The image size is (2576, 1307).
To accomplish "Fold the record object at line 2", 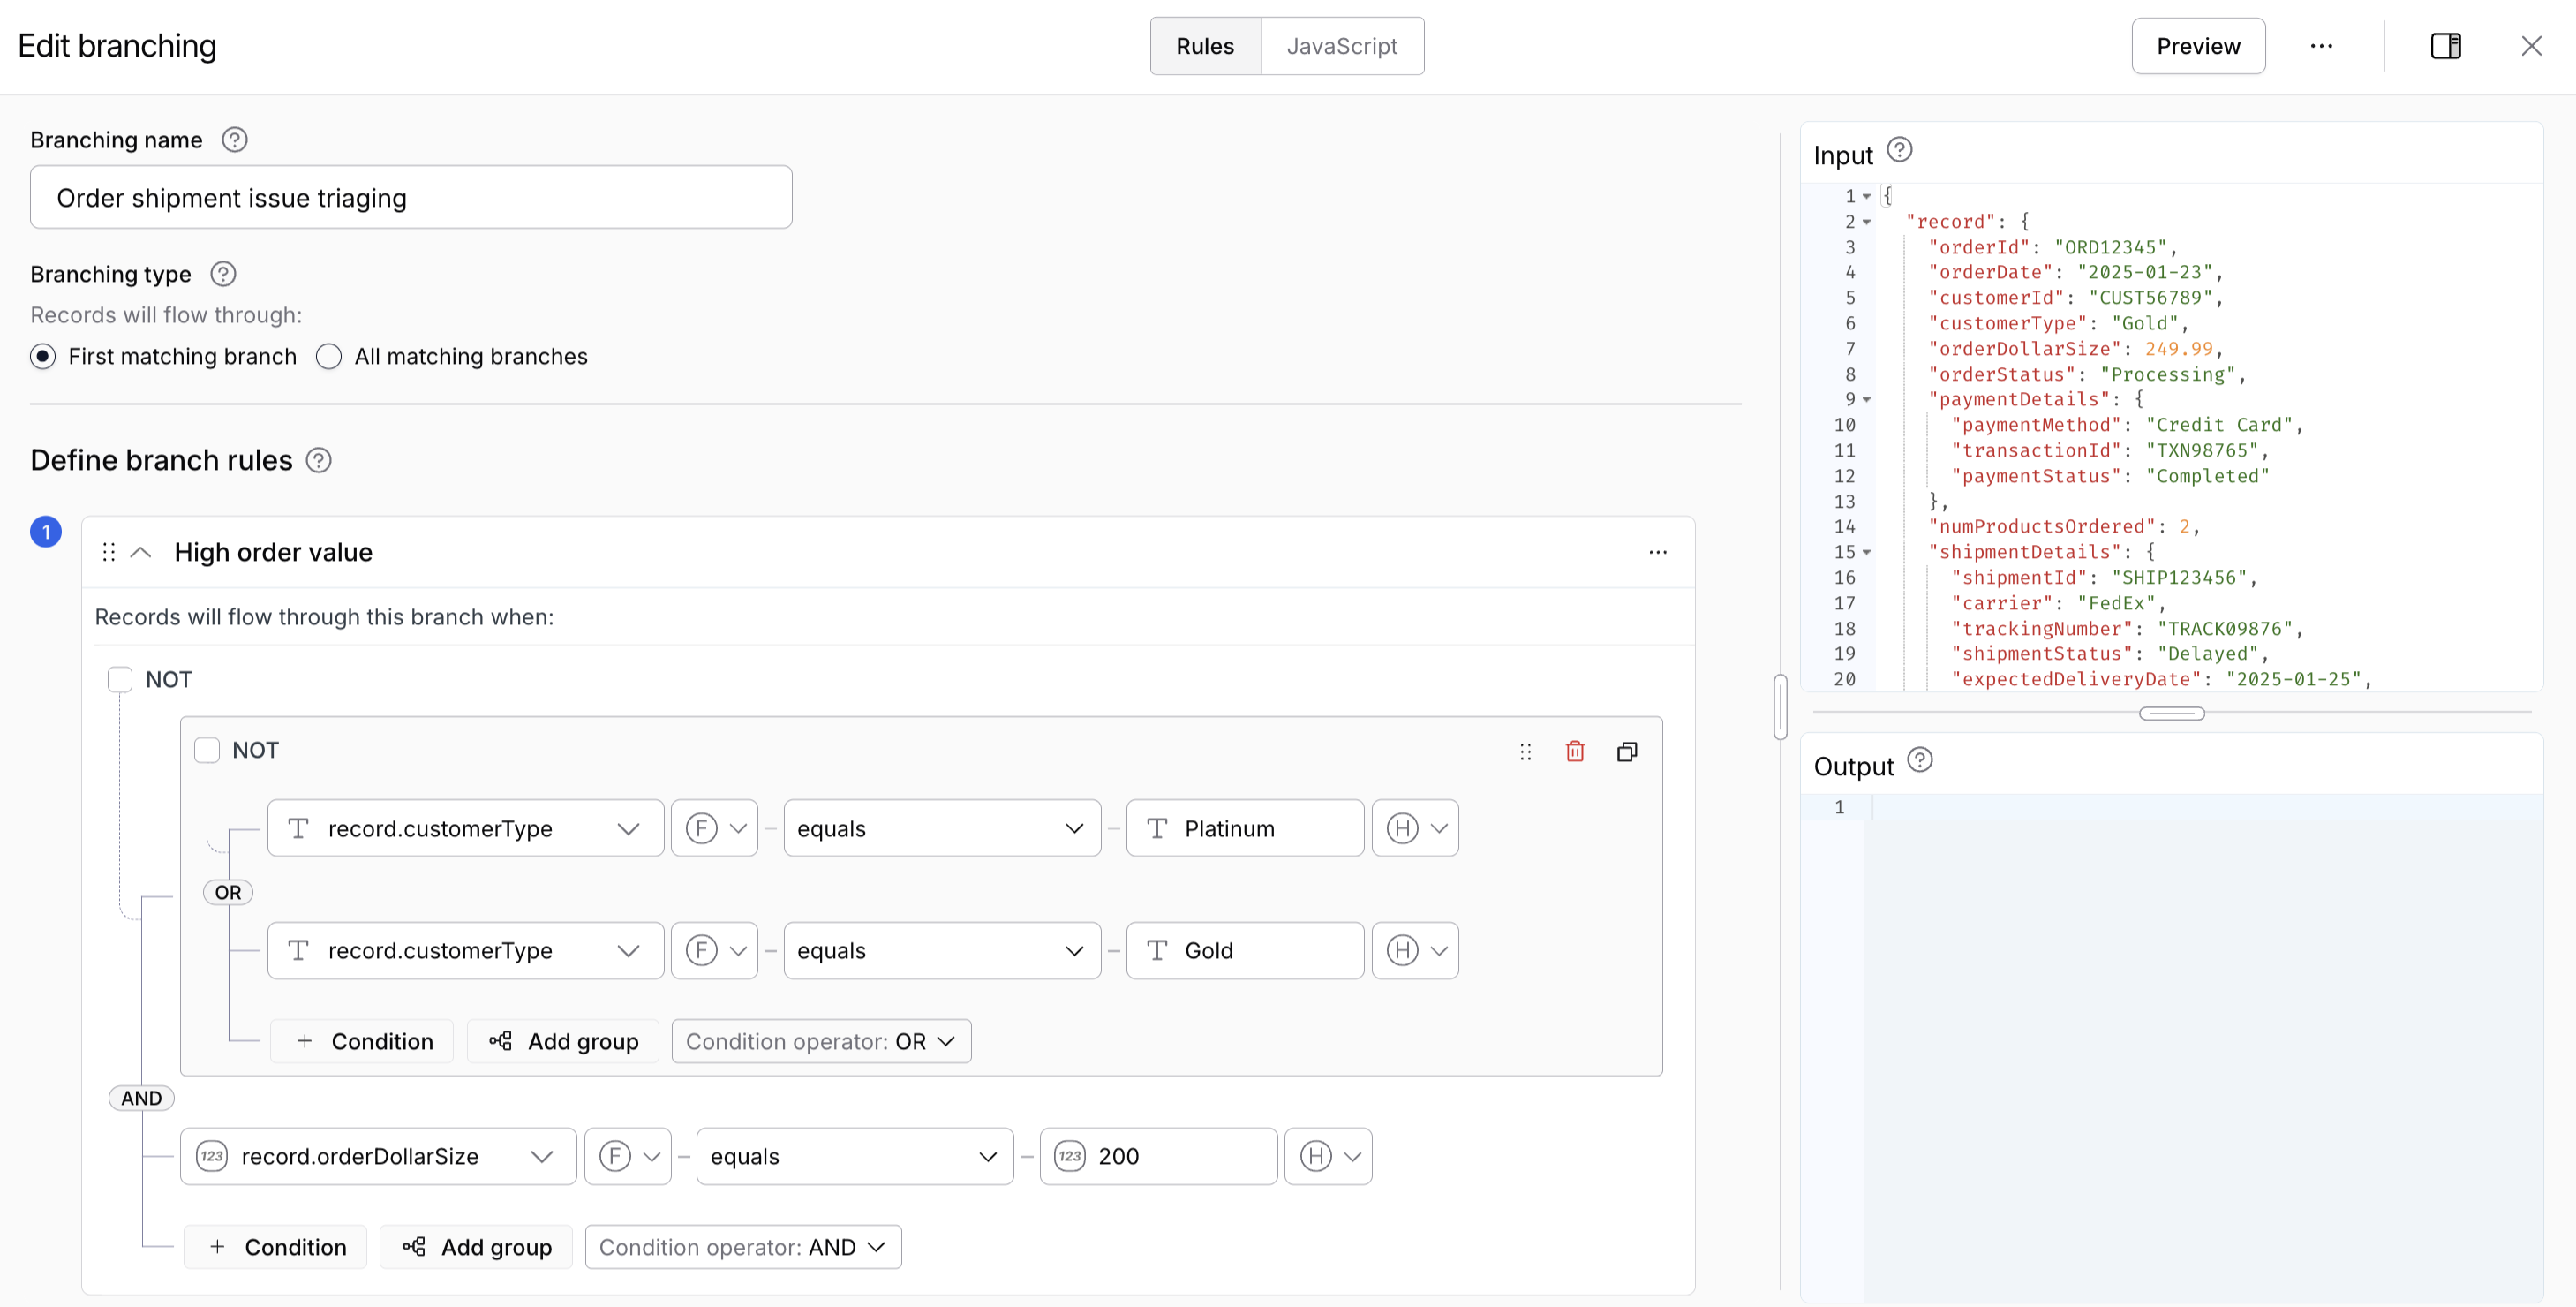I will pyautogui.click(x=1866, y=222).
